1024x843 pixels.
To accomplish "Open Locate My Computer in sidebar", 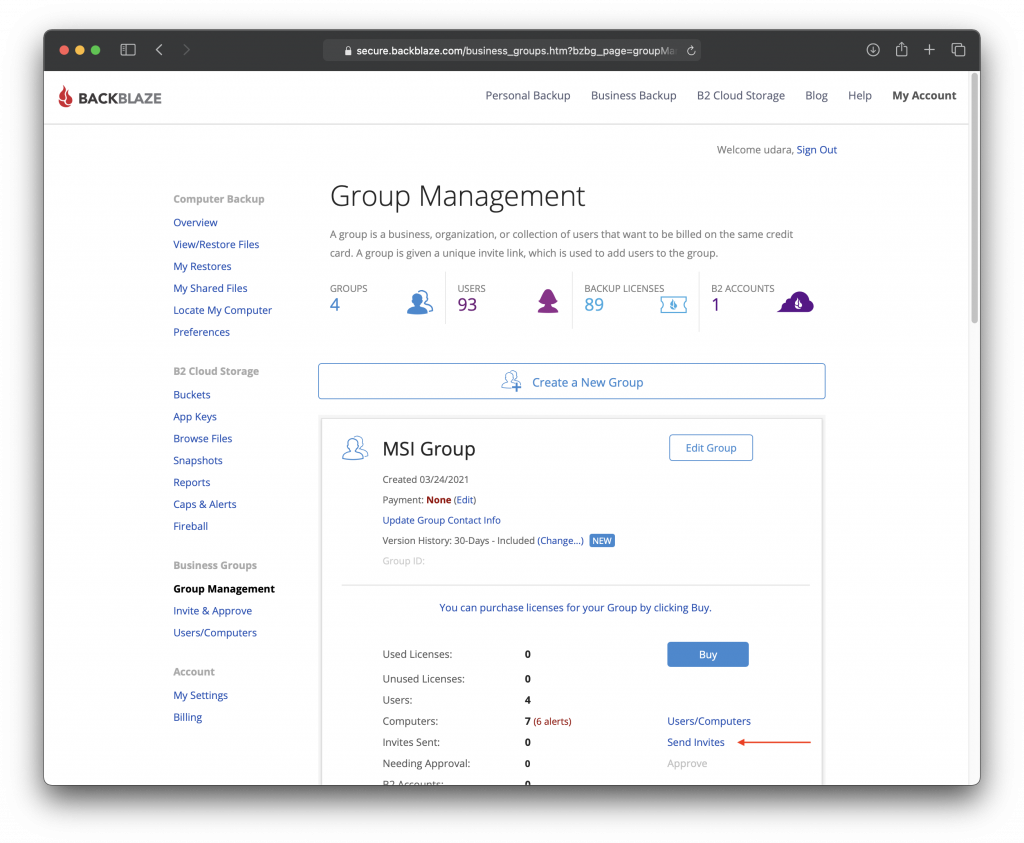I will pyautogui.click(x=223, y=310).
